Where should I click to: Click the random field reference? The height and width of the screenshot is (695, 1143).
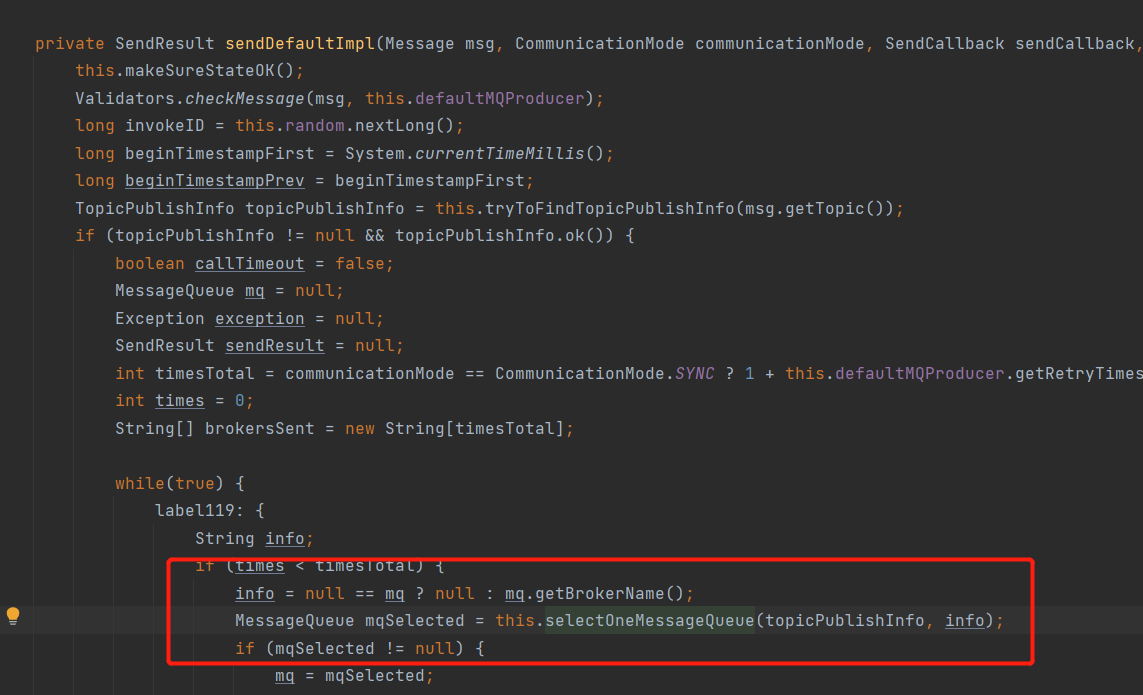point(315,125)
